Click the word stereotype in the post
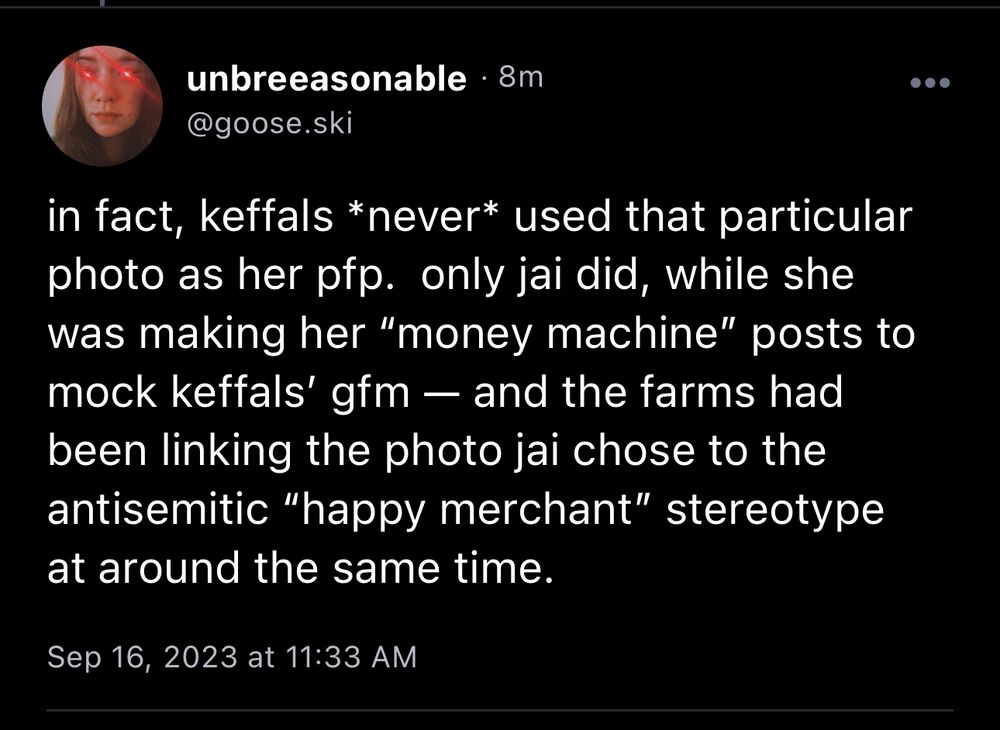The image size is (1000, 730). 774,509
